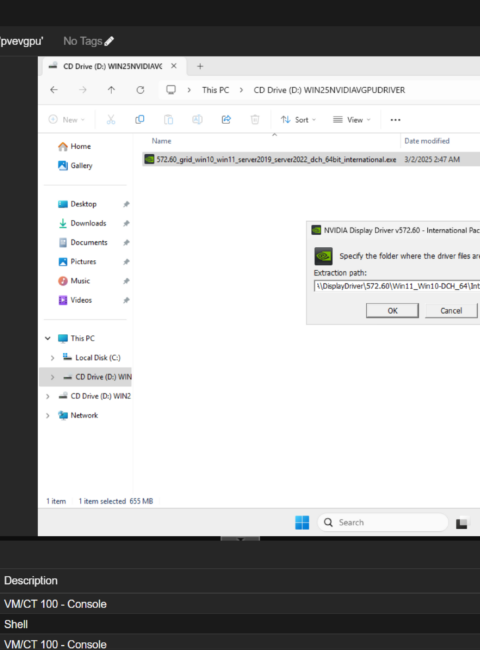Viewport: 480px width, 650px height.
Task: Click the monitor icon in address bar
Action: click(x=171, y=90)
